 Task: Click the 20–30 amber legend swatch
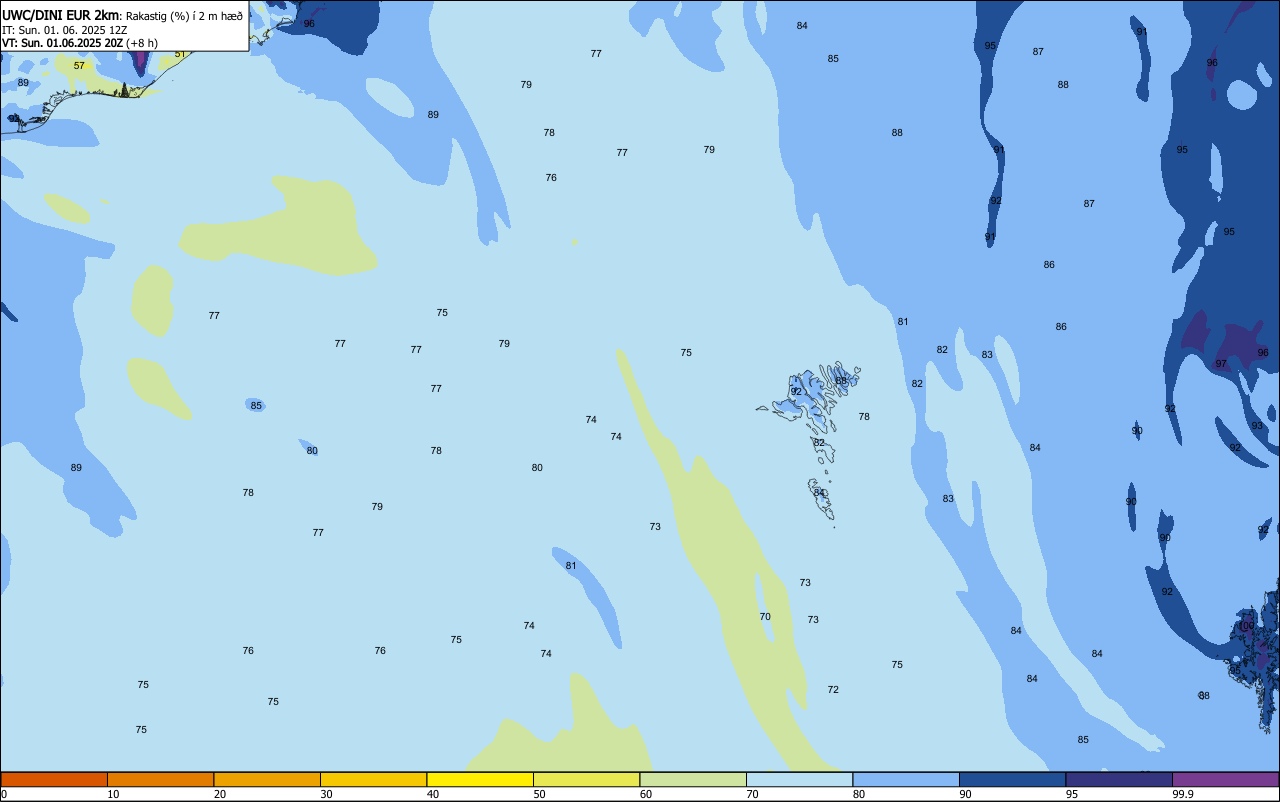click(x=267, y=779)
